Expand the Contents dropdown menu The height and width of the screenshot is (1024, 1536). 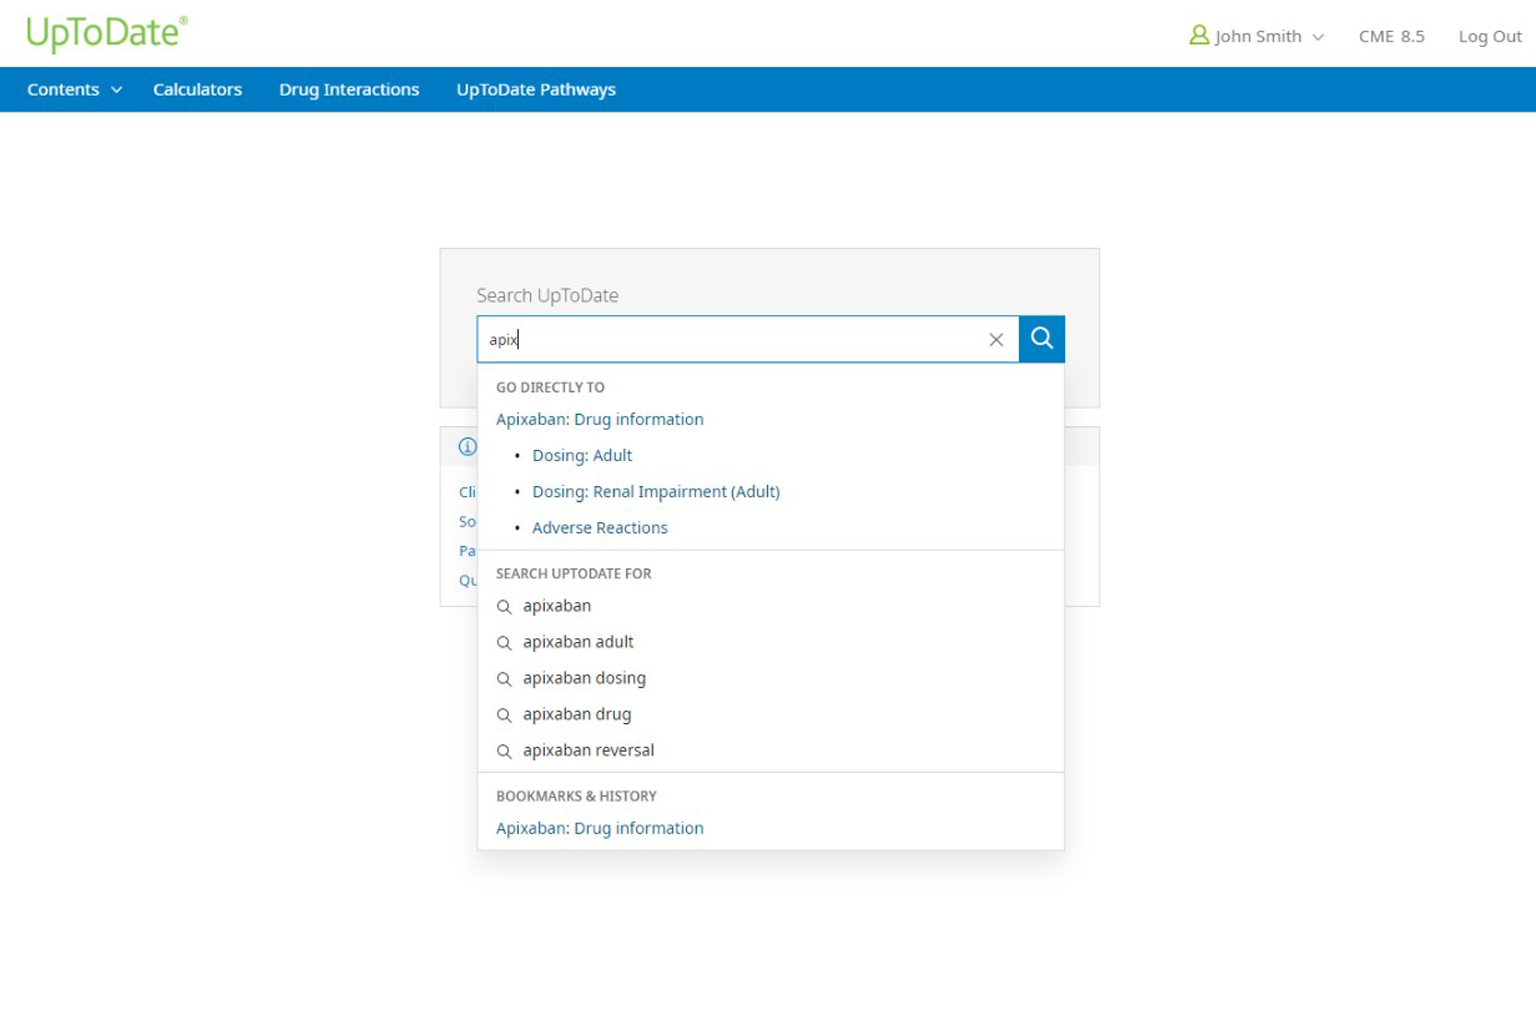tap(74, 90)
